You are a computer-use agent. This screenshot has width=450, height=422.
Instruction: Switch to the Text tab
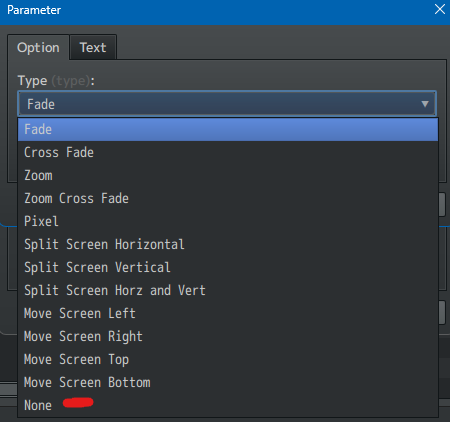click(93, 48)
